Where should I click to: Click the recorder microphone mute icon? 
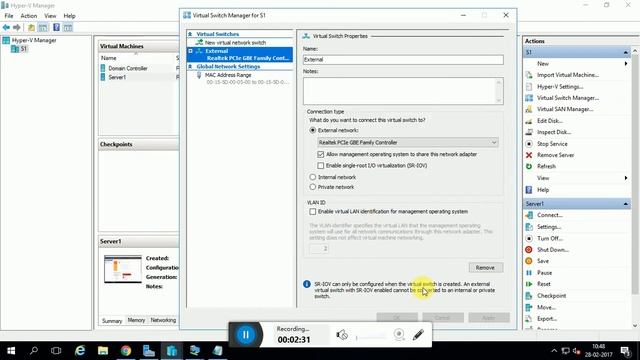(x=342, y=335)
